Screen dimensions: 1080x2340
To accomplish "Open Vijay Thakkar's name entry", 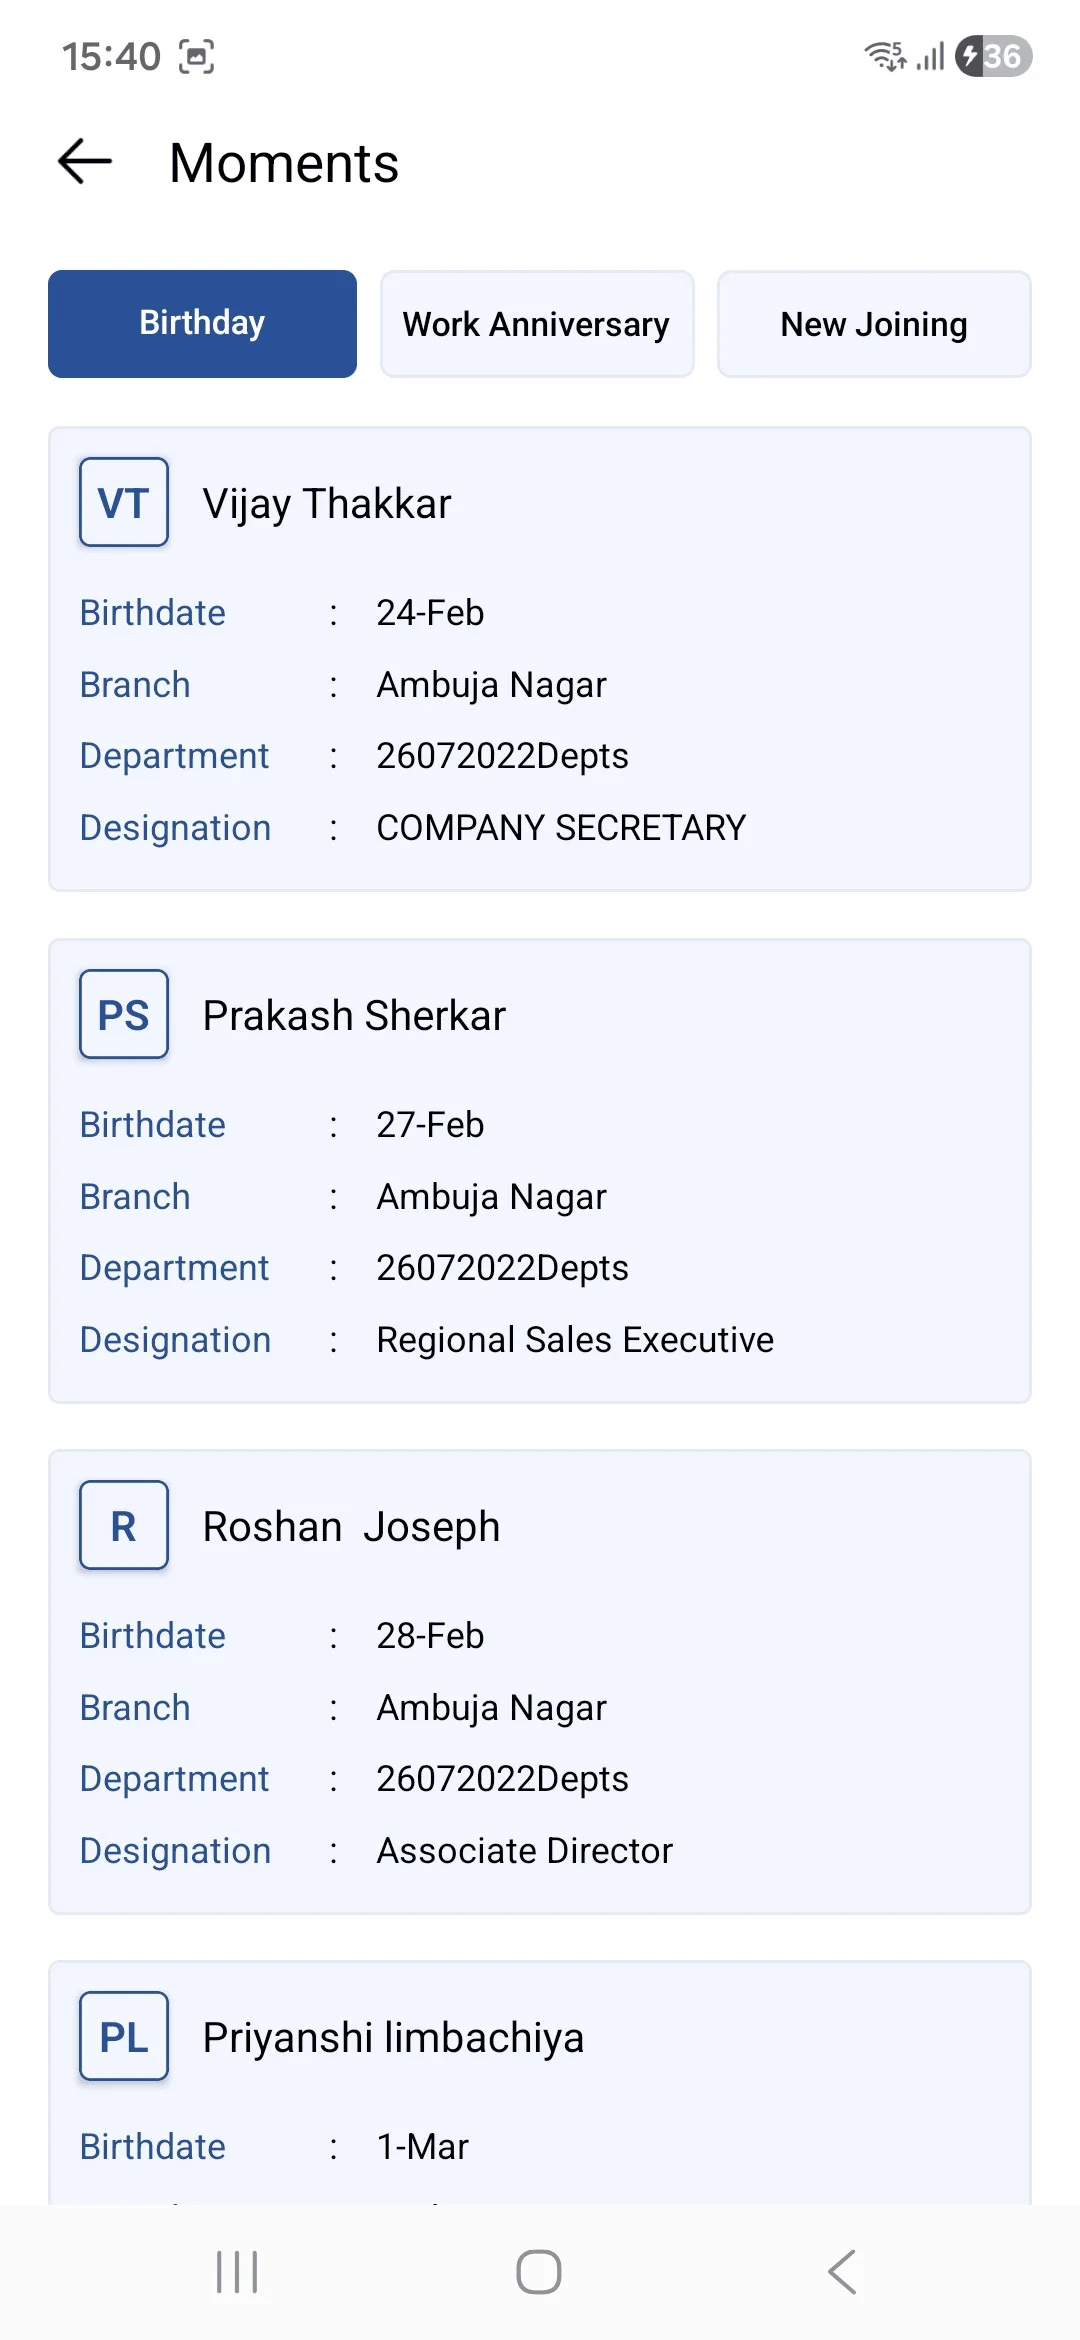I will [327, 504].
